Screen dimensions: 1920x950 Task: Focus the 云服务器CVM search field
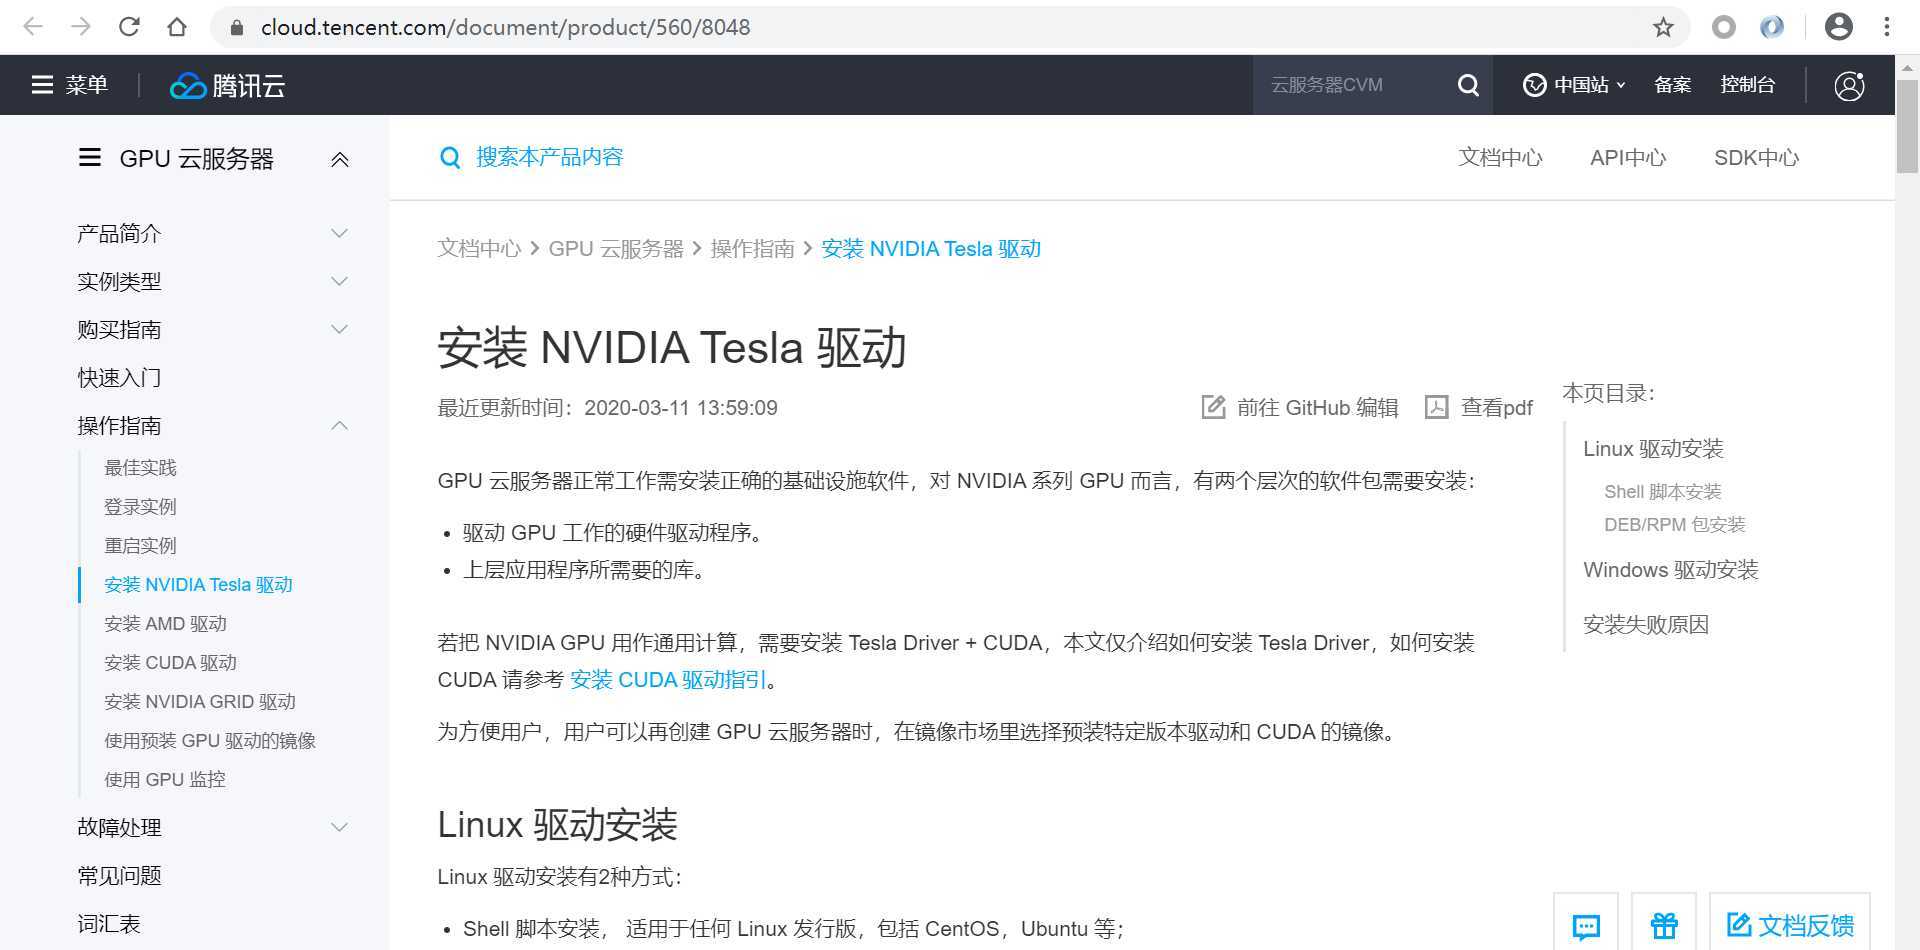coord(1354,85)
